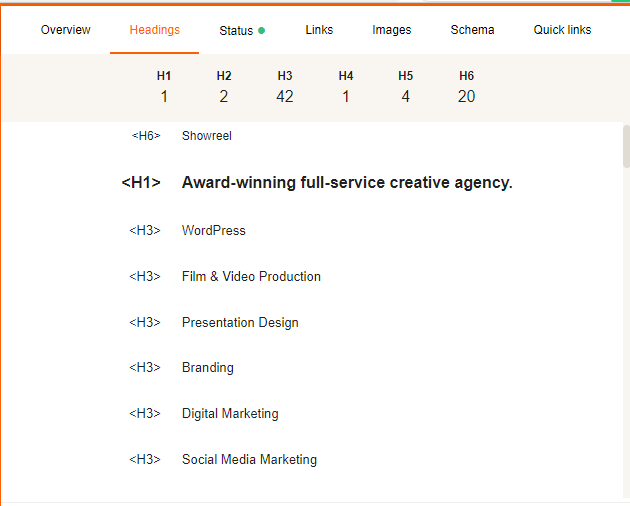The image size is (630, 506).
Task: Click the Film & Video Production heading
Action: coord(251,277)
